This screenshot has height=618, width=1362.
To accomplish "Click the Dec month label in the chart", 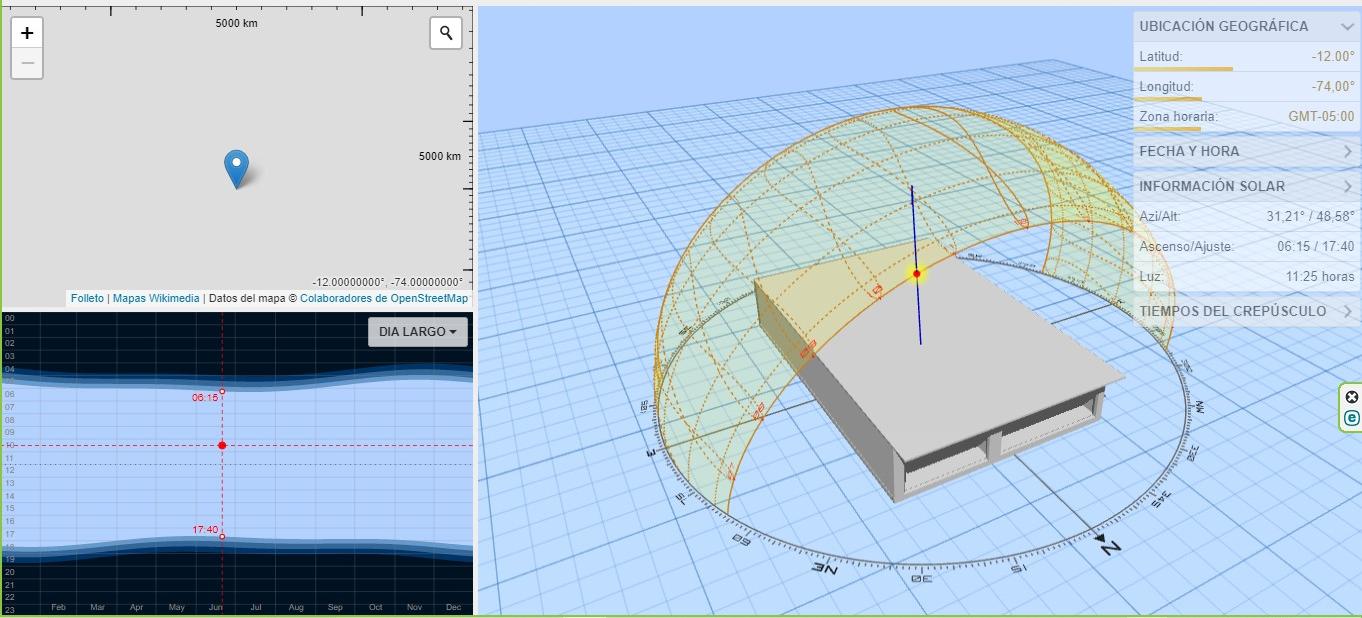I will click(453, 607).
